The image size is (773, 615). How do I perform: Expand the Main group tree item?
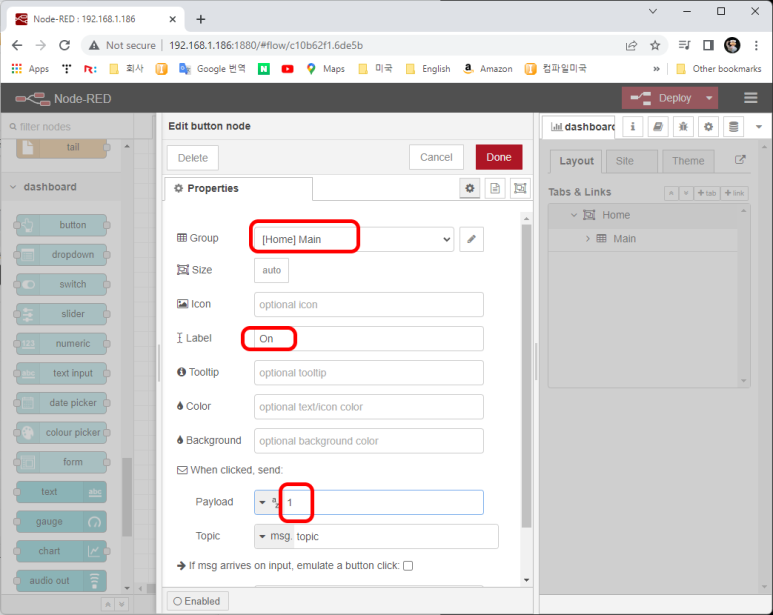click(x=588, y=239)
